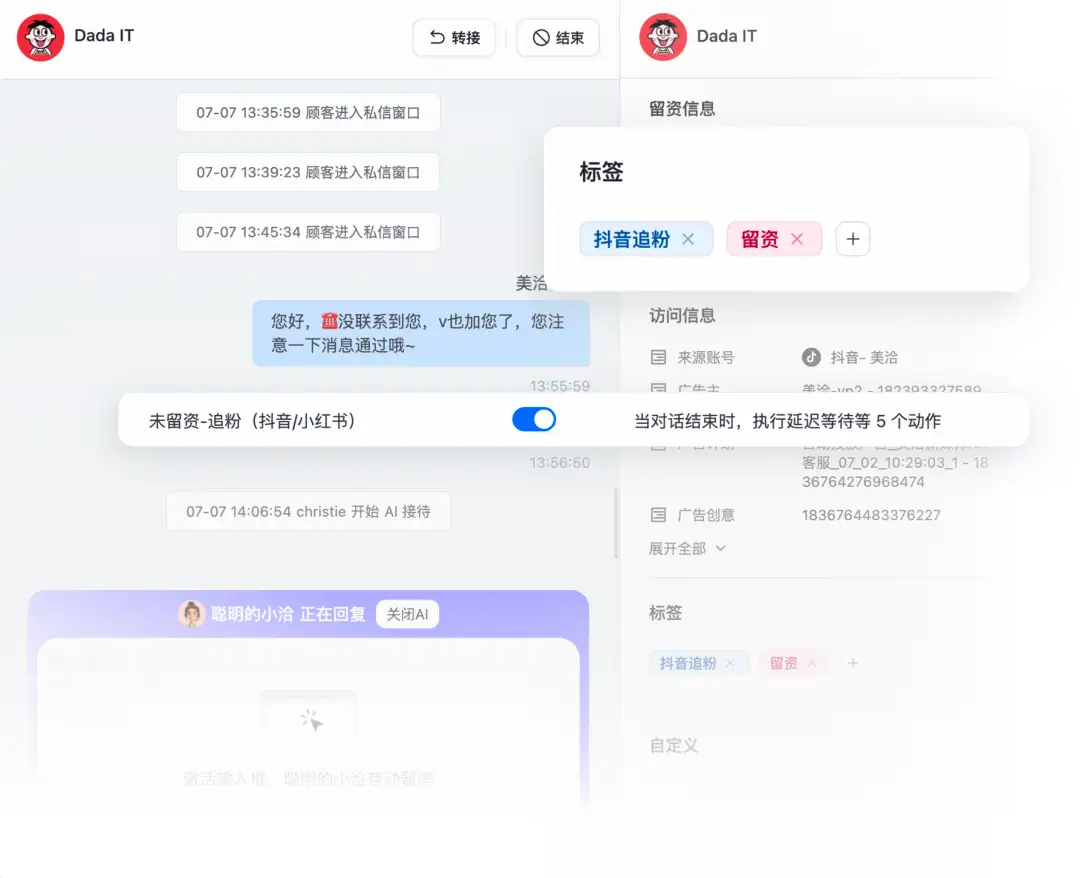Image resolution: width=1080 pixels, height=878 pixels.
Task: Expand 展开全部 visit info
Action: coord(687,549)
